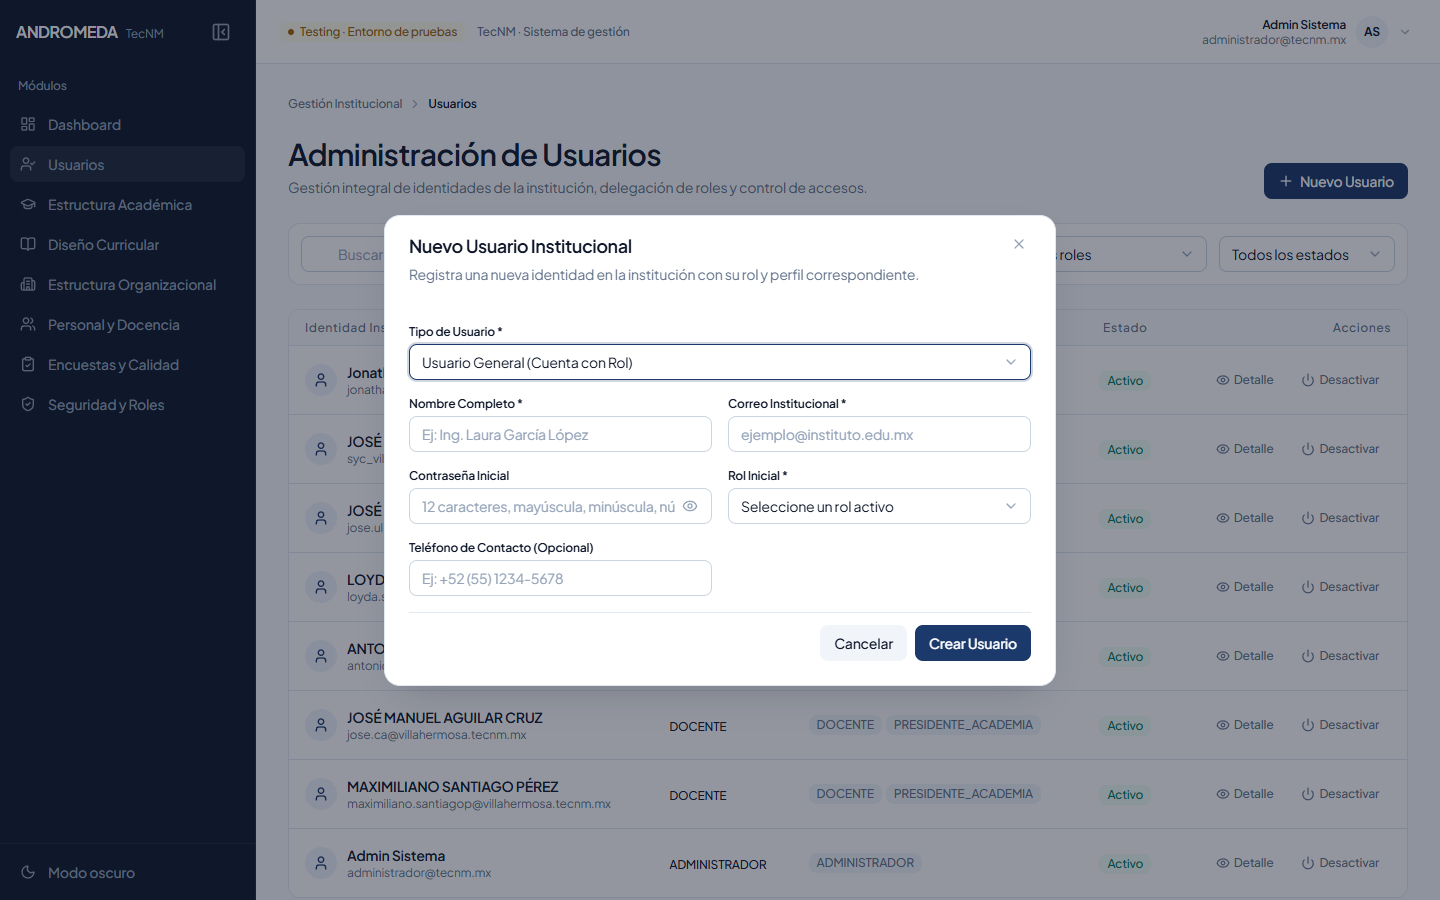
Task: Desactivar the Maximiliano Santiago Pérez user
Action: [x=1340, y=794]
